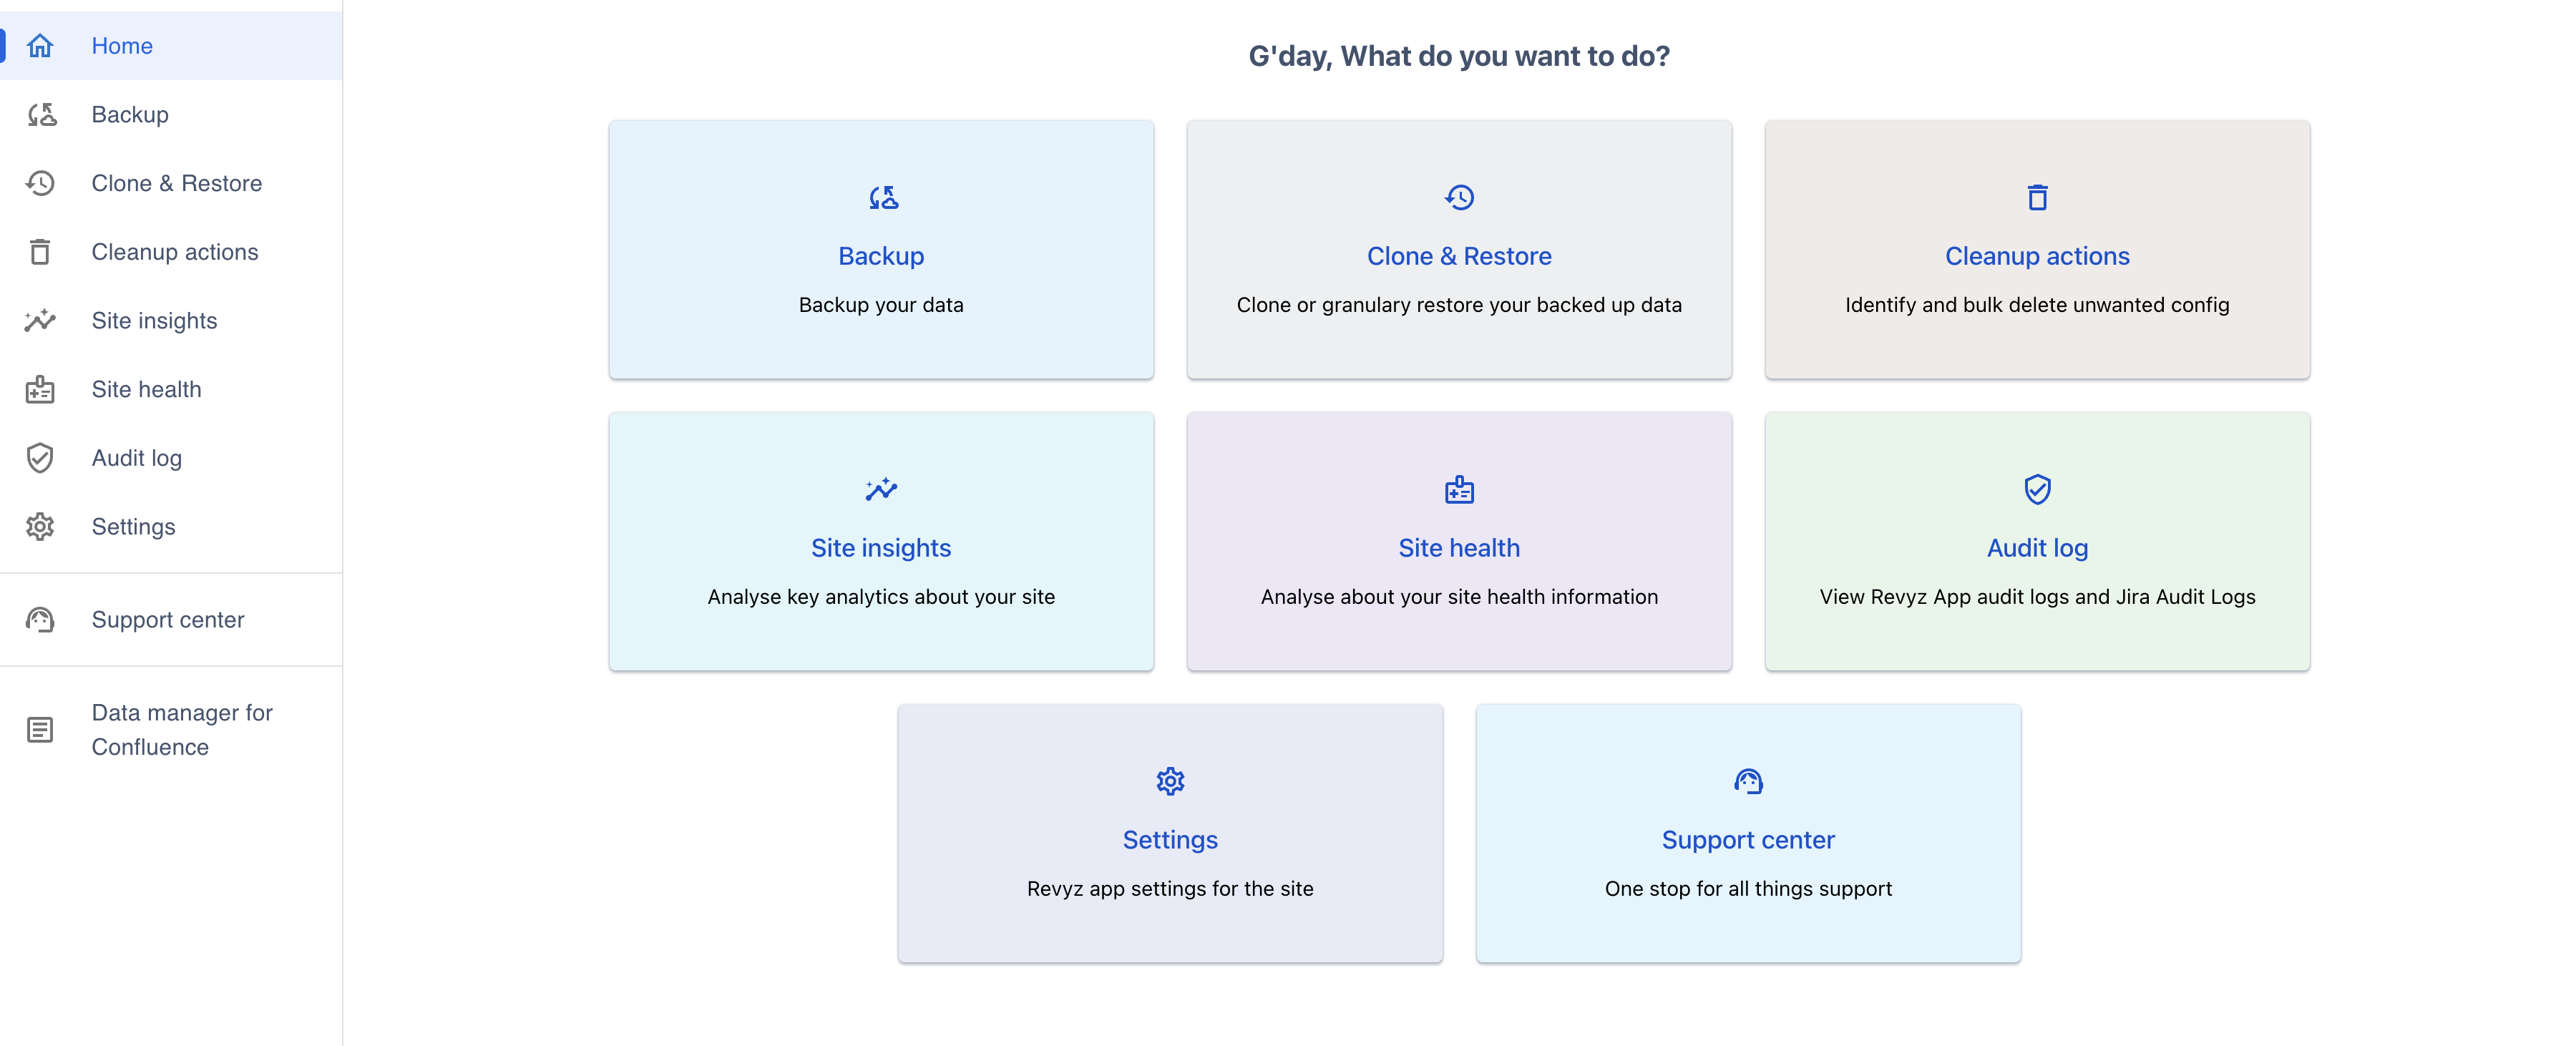Click the Clone & Restore history icon in card
Screen dimensions: 2576x1046
pyautogui.click(x=1459, y=198)
